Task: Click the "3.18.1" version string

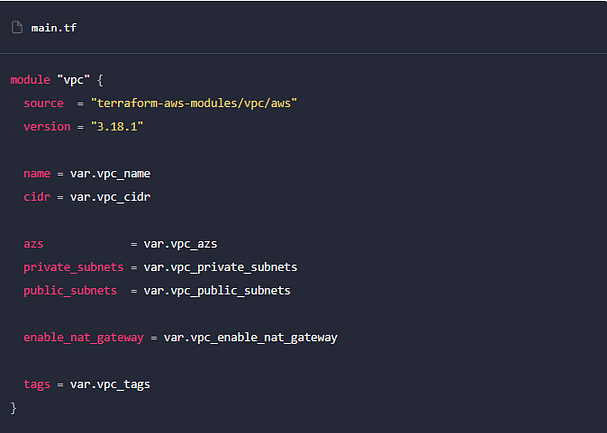Action: tap(117, 127)
